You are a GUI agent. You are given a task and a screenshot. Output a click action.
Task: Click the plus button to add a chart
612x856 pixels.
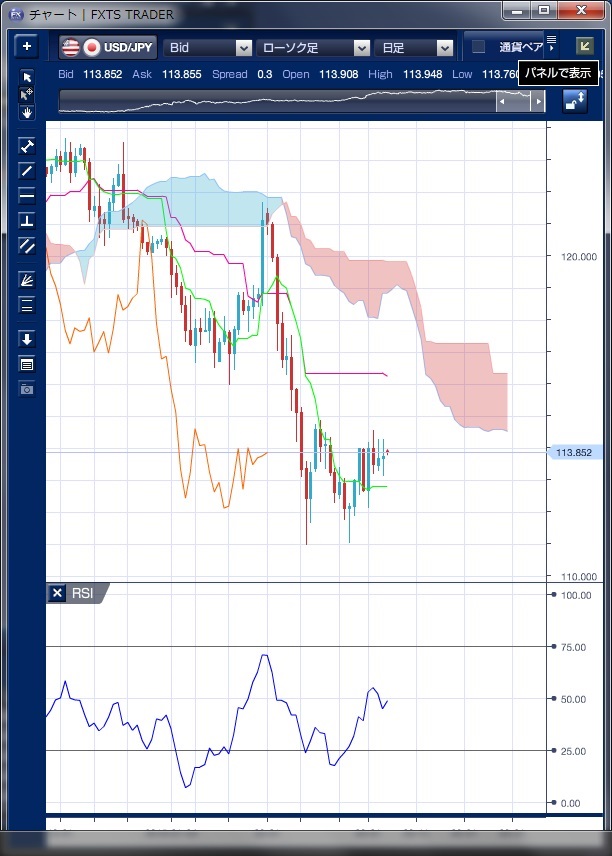27,46
